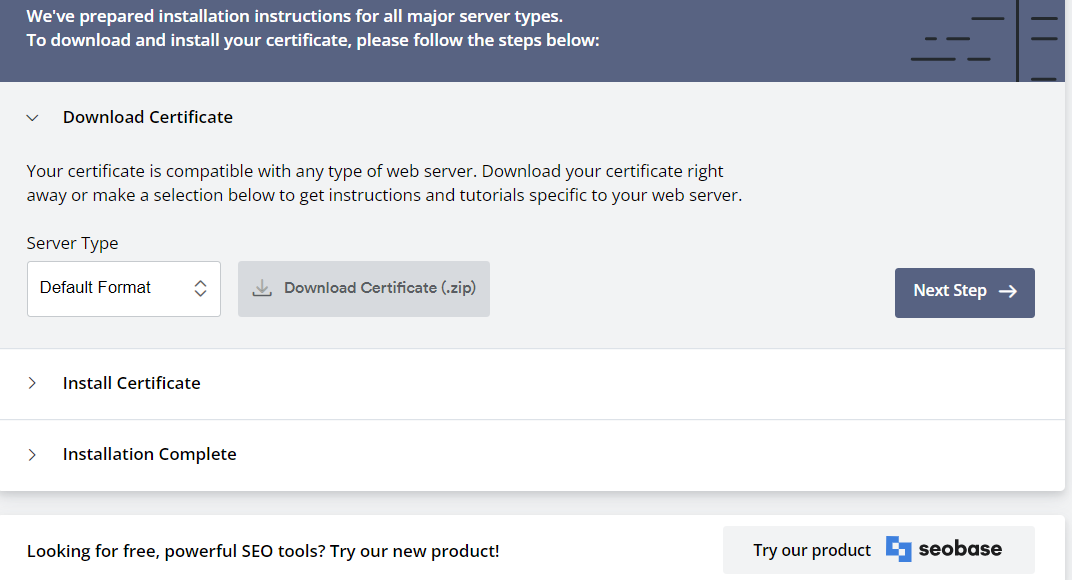
Task: Click Download Certificate (.zip) button
Action: pos(364,289)
